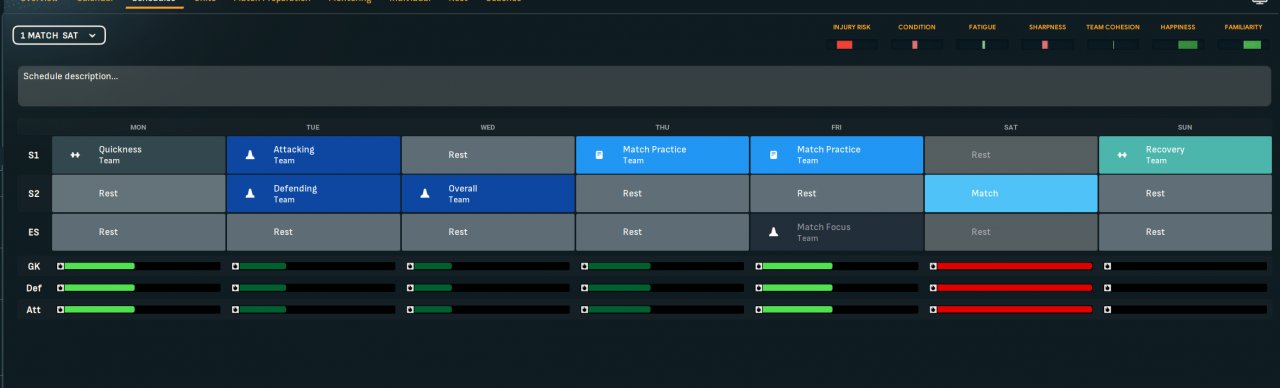
Task: Click the Defending session cone icon
Action: coord(250,193)
